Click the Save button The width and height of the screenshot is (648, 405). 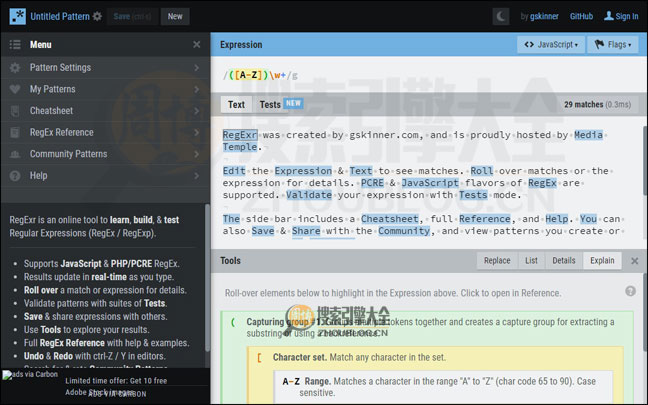point(132,17)
